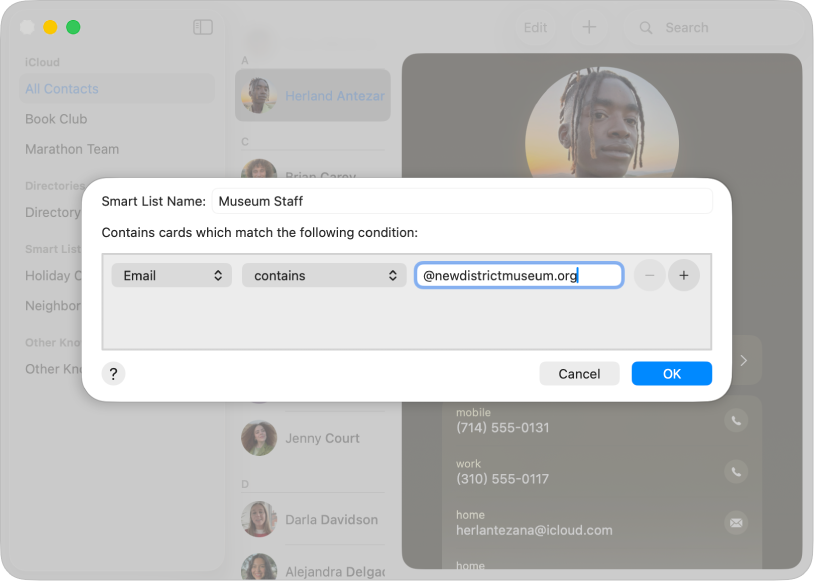Confirm the Smart List with OK
Viewport: 814px width, 584px height.
tap(671, 373)
